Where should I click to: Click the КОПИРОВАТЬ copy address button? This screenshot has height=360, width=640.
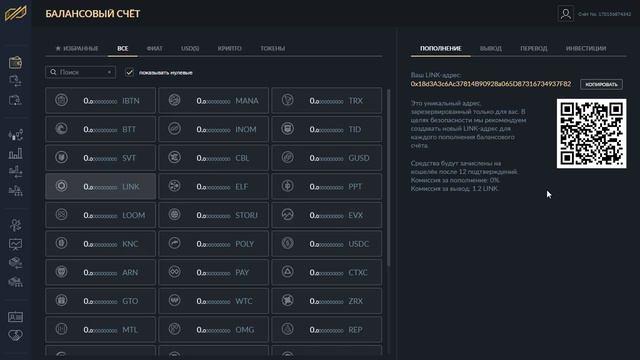tap(601, 84)
